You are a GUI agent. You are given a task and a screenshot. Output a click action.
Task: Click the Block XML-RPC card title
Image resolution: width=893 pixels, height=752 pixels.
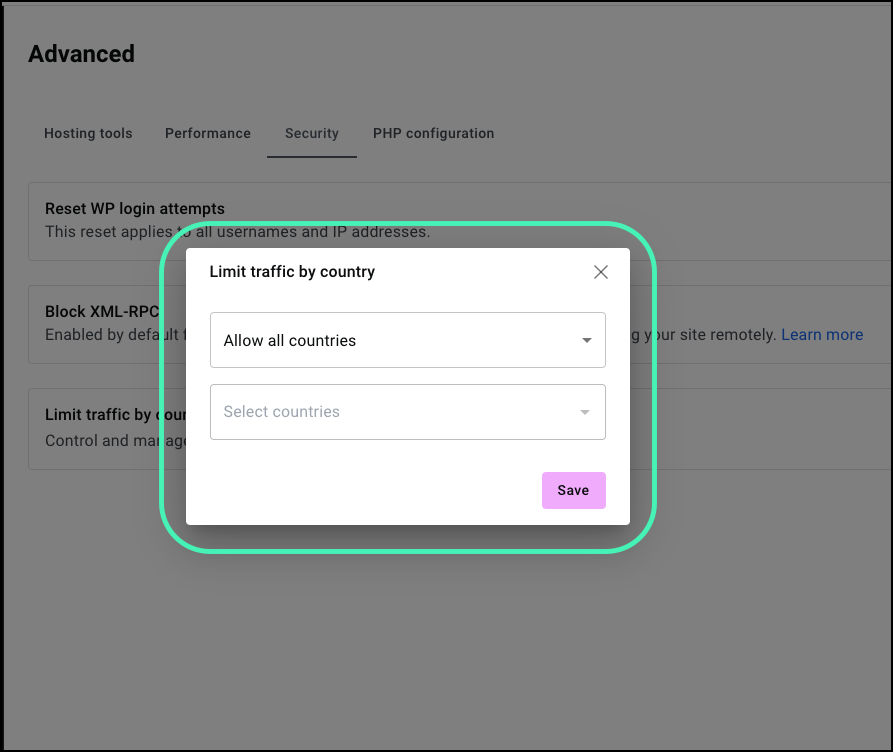click(102, 312)
